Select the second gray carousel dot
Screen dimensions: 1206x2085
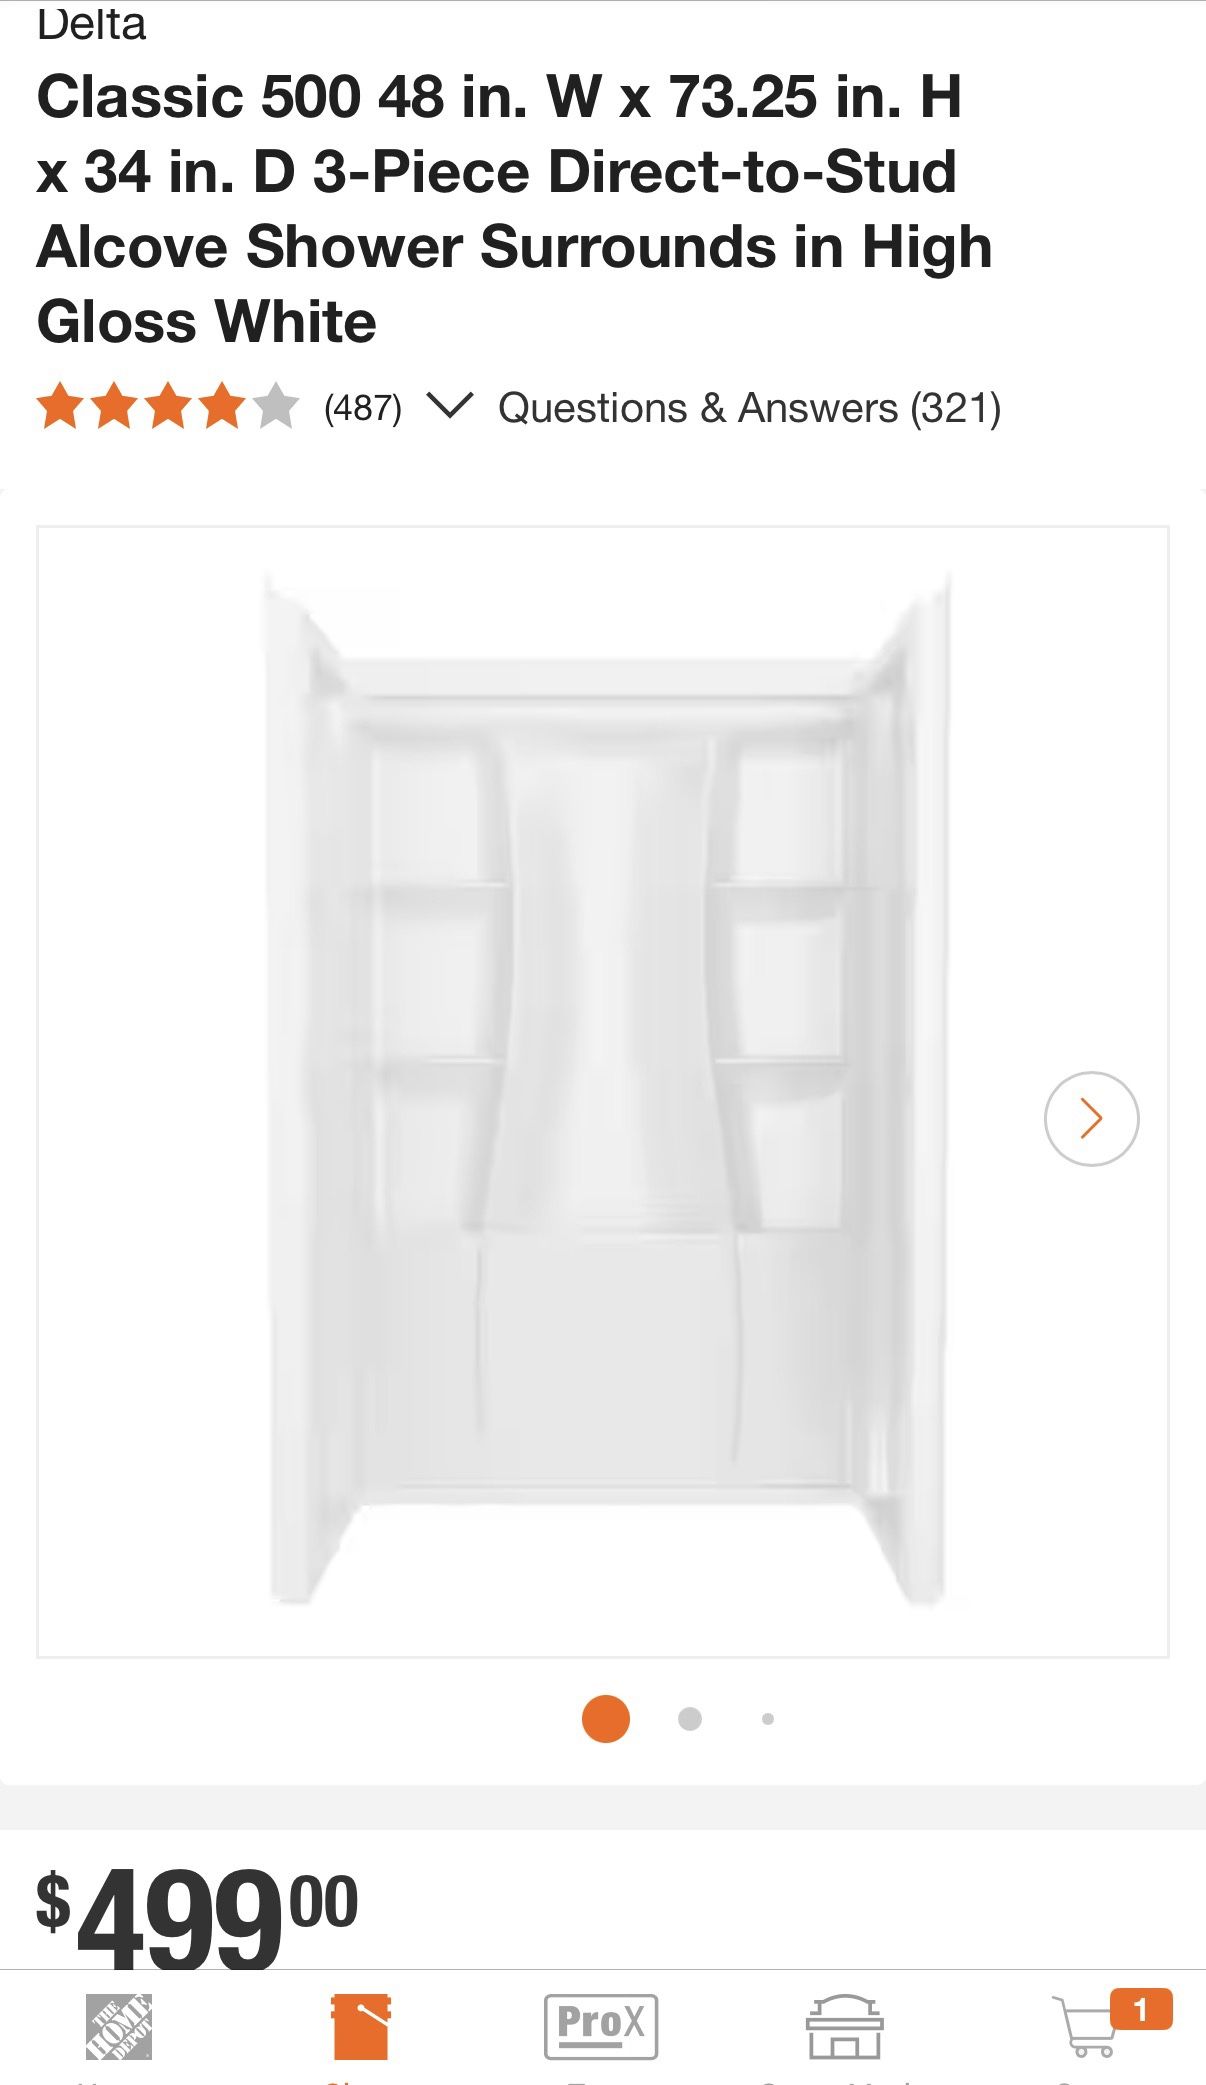(x=690, y=1718)
